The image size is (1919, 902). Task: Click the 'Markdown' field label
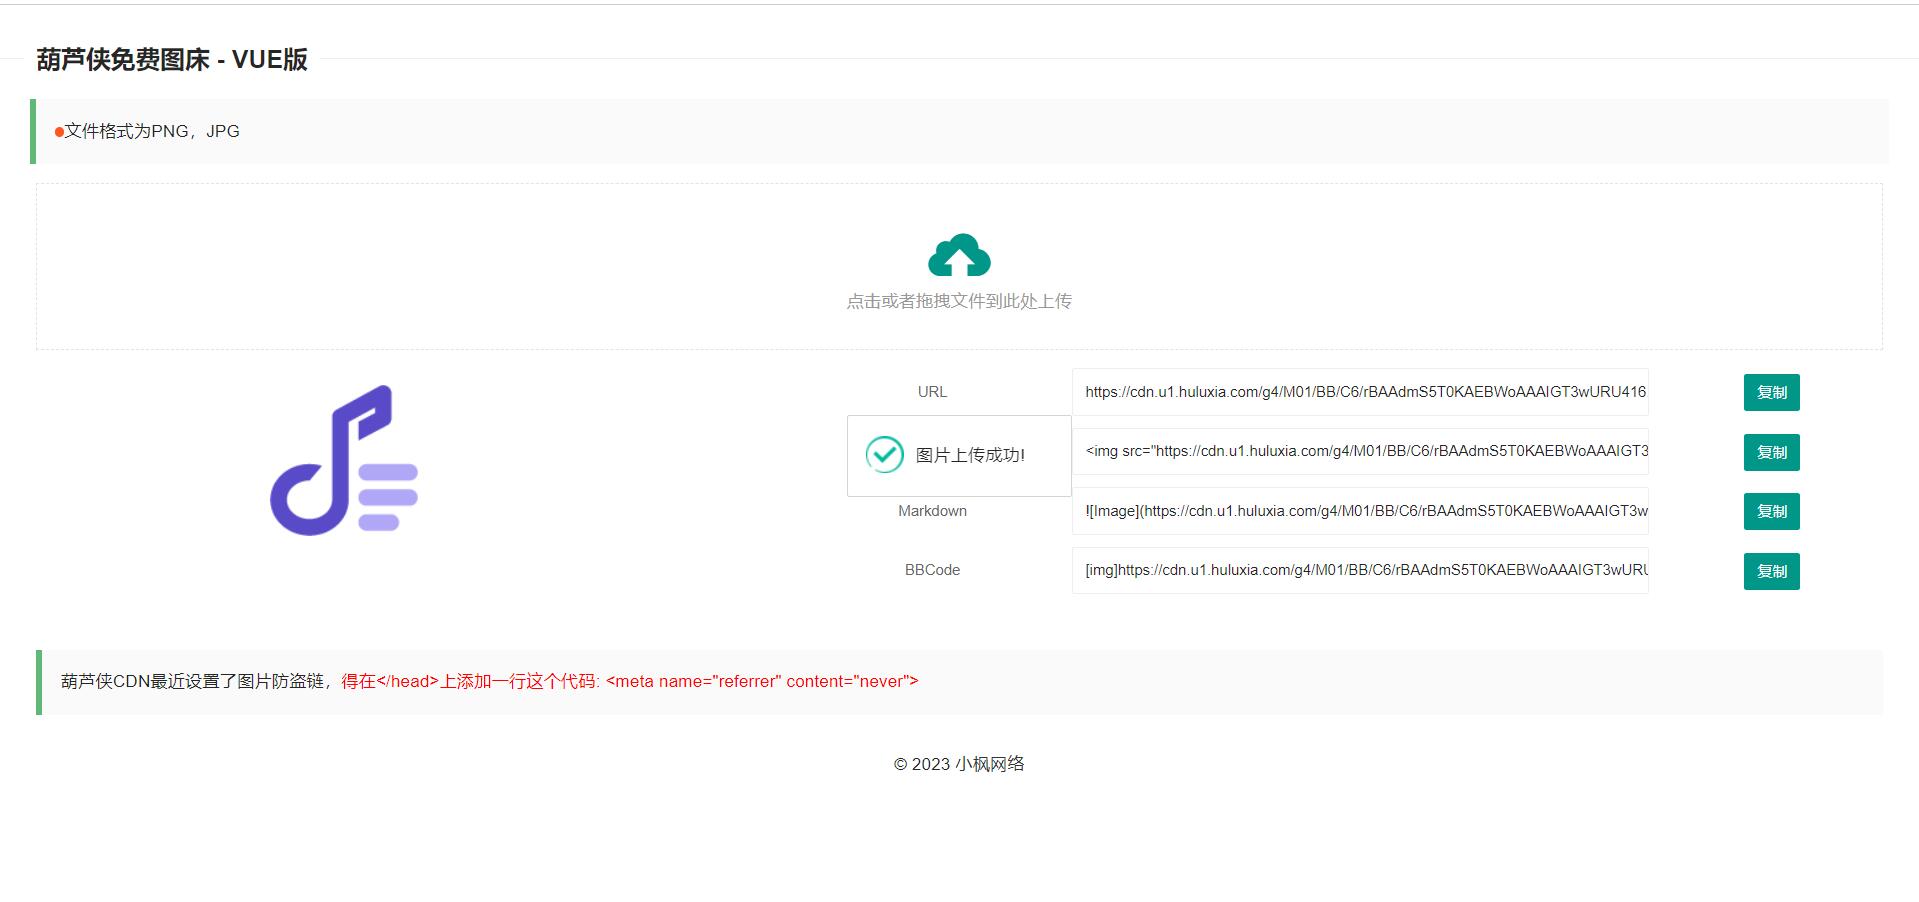[932, 511]
